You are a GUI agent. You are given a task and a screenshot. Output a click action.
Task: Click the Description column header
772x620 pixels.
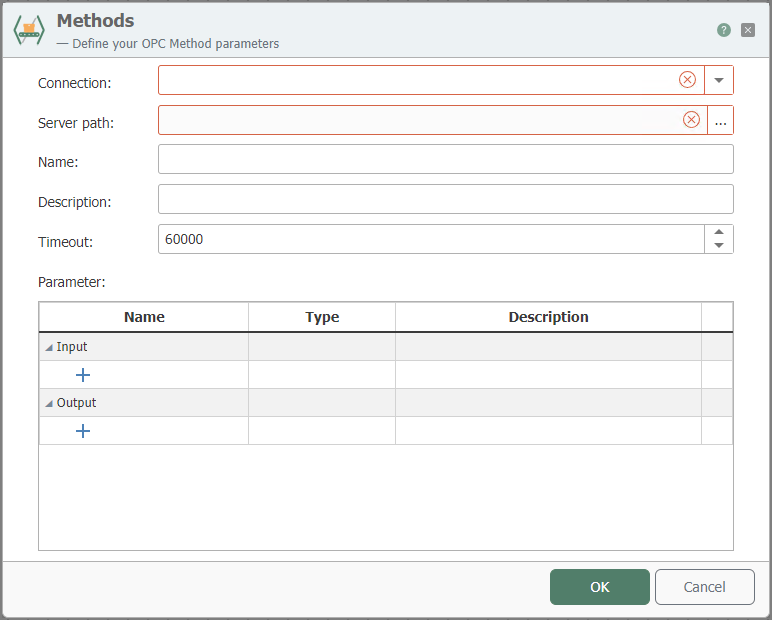click(548, 317)
